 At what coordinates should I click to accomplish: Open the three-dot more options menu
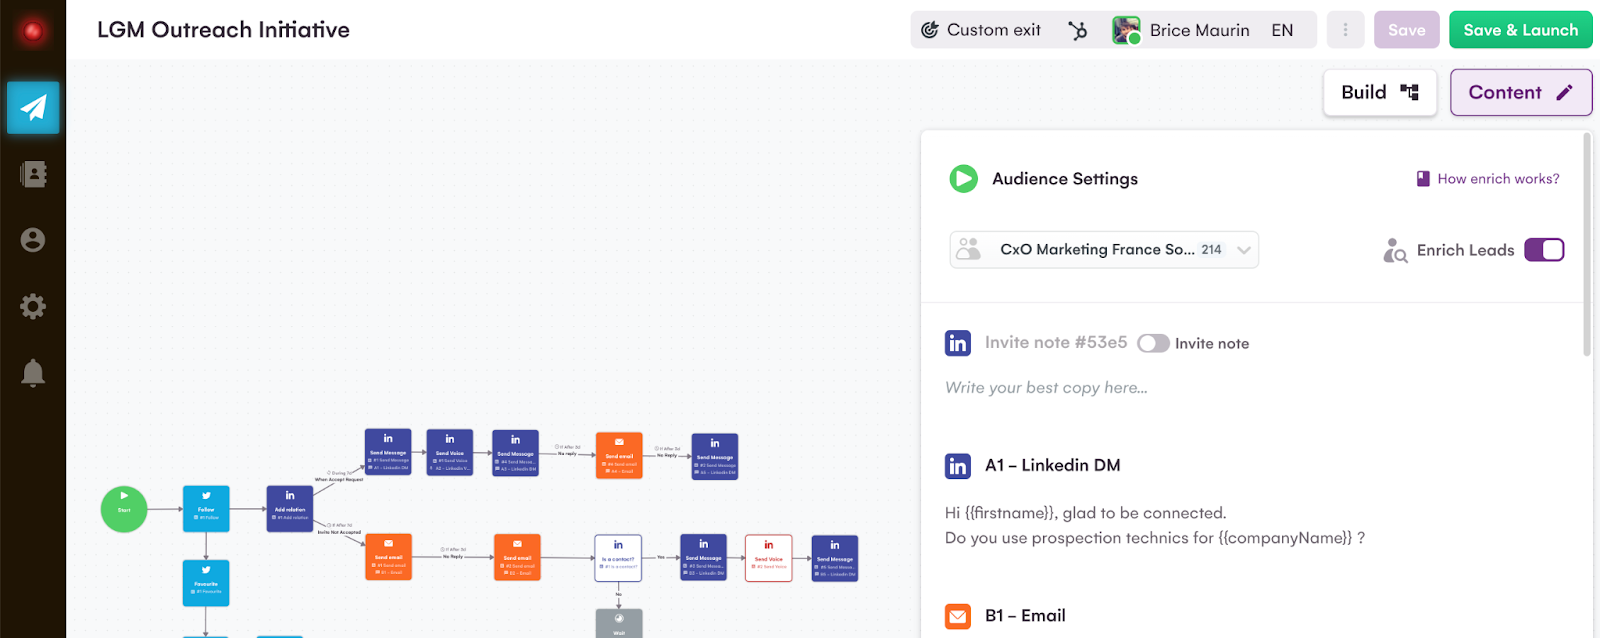pyautogui.click(x=1345, y=30)
